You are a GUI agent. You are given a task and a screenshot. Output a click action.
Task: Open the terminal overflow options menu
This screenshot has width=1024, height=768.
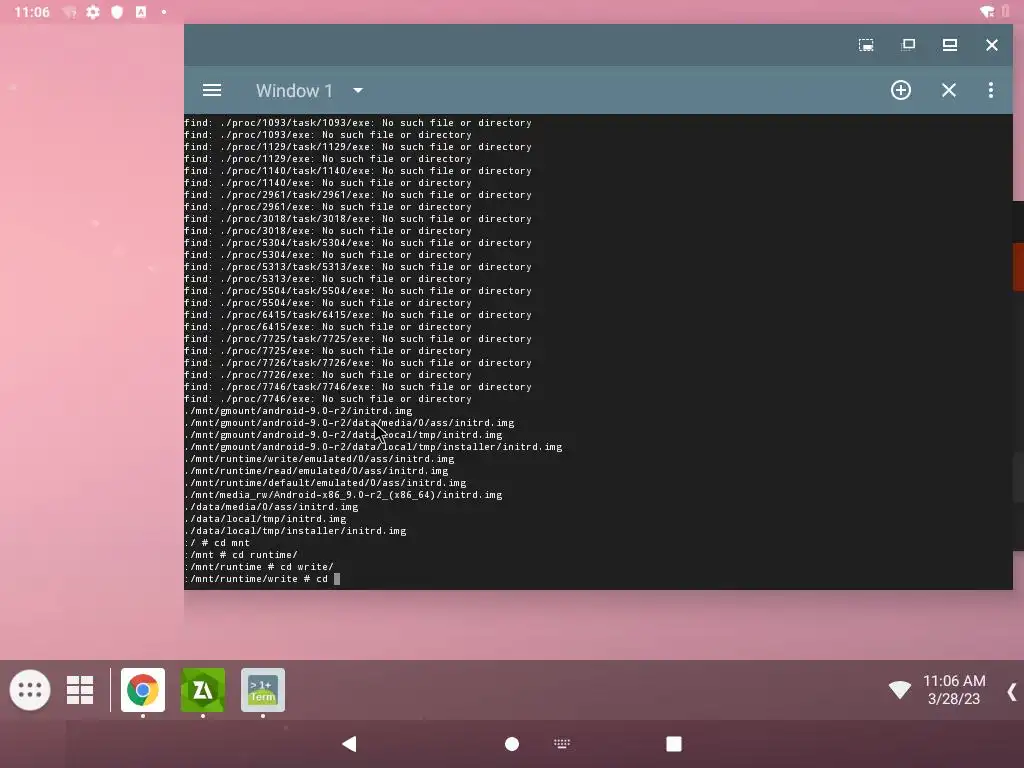pyautogui.click(x=991, y=90)
